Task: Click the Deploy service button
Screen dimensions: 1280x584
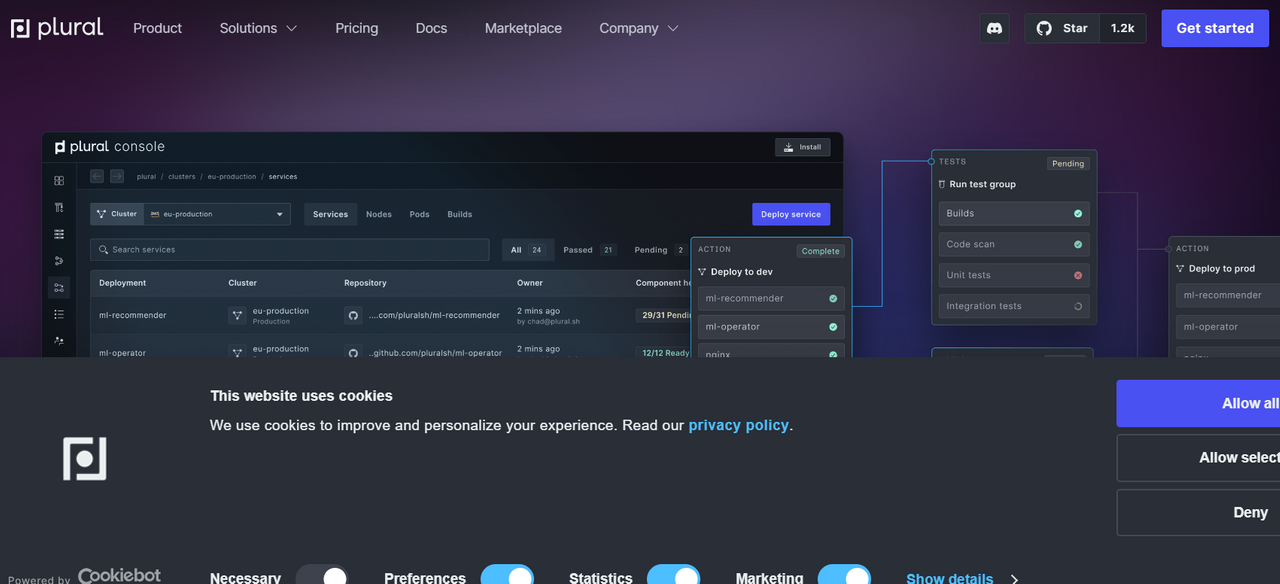Action: (x=791, y=214)
